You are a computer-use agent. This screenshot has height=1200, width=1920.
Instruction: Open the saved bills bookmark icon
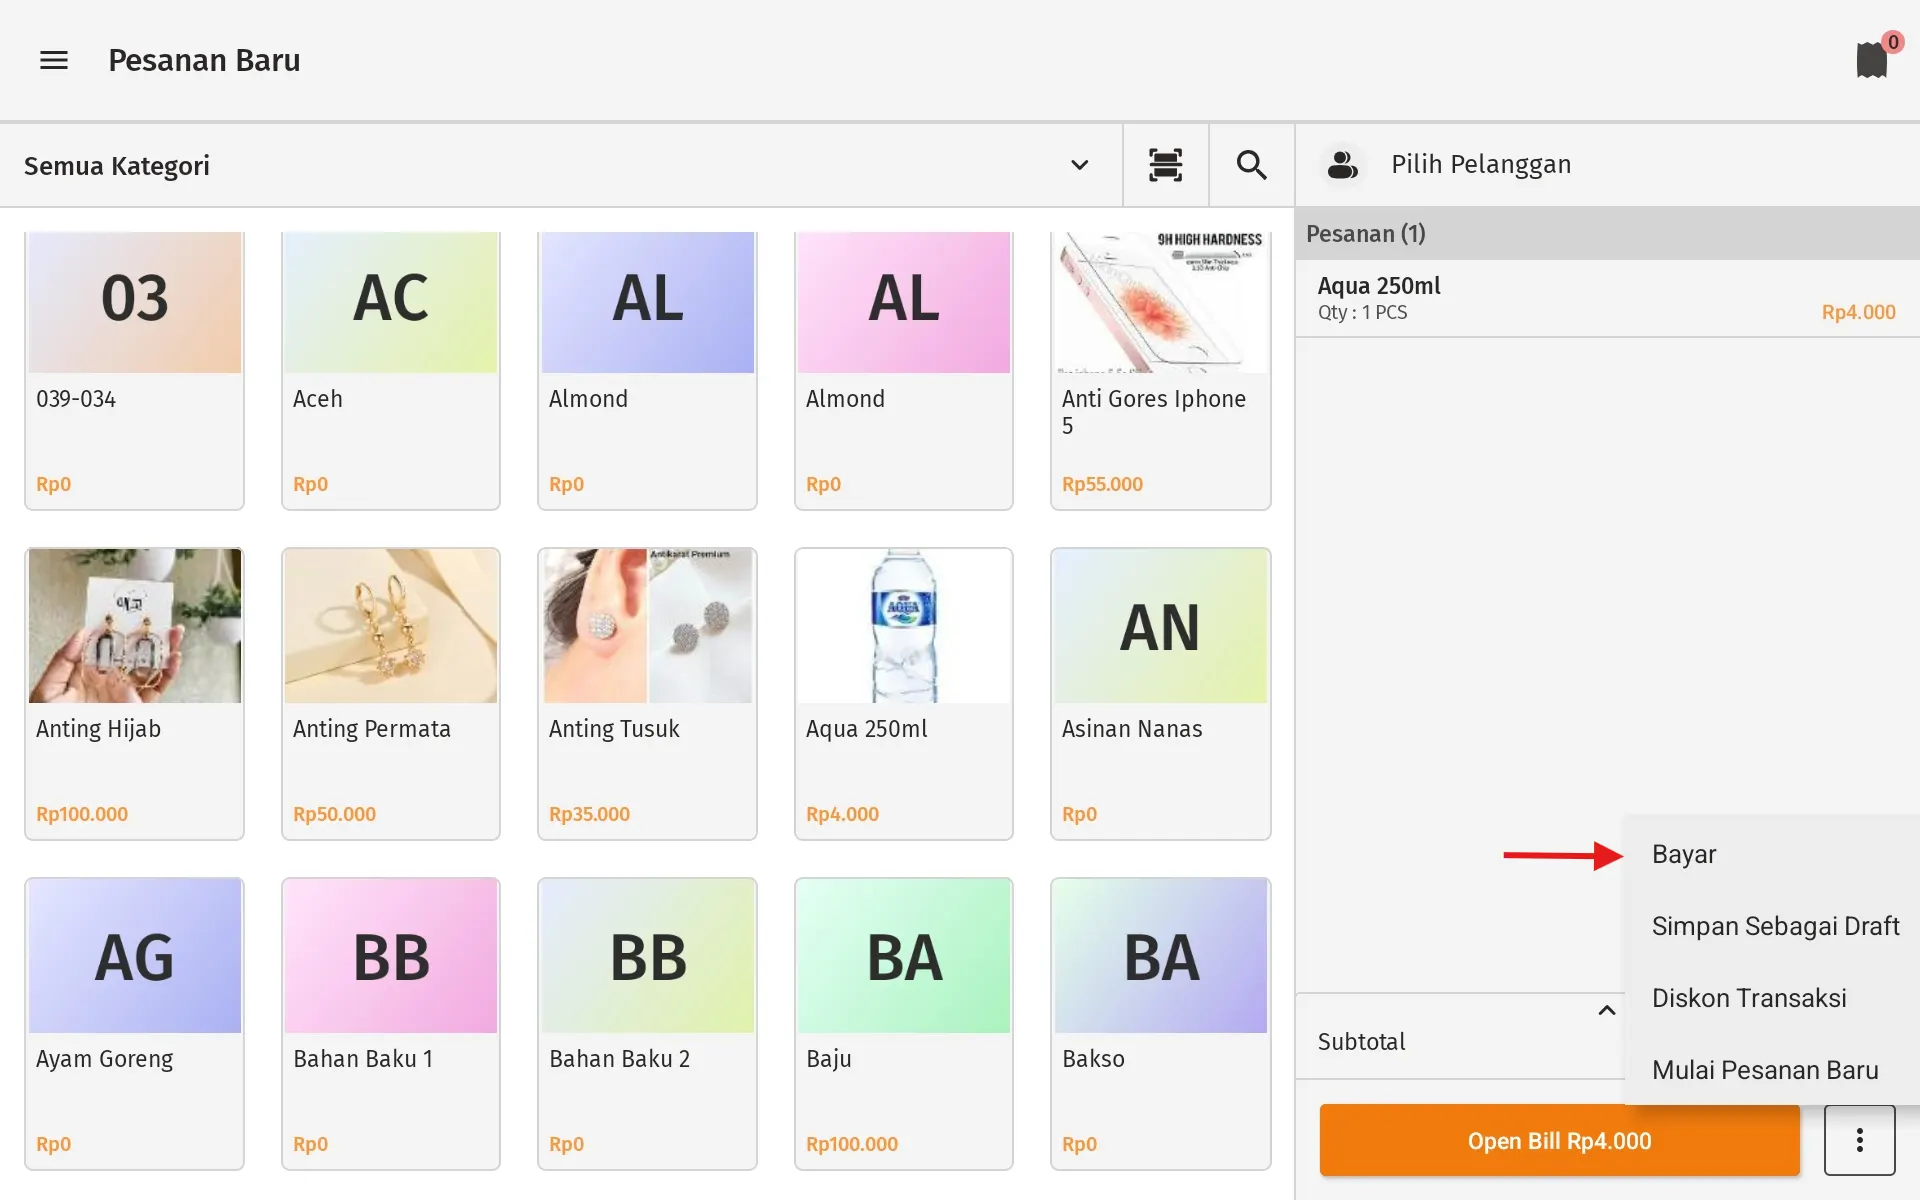tap(1871, 60)
